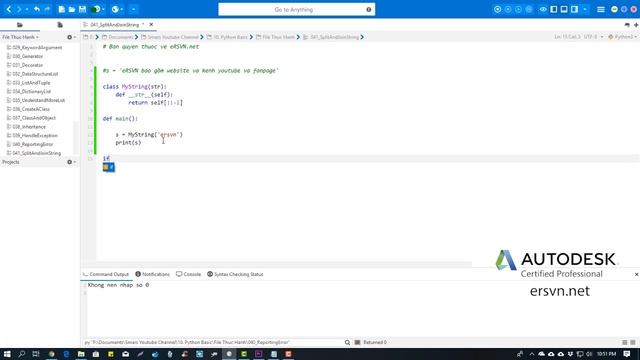
Task: Click the Documents breadcrumb segment
Action: (118, 37)
